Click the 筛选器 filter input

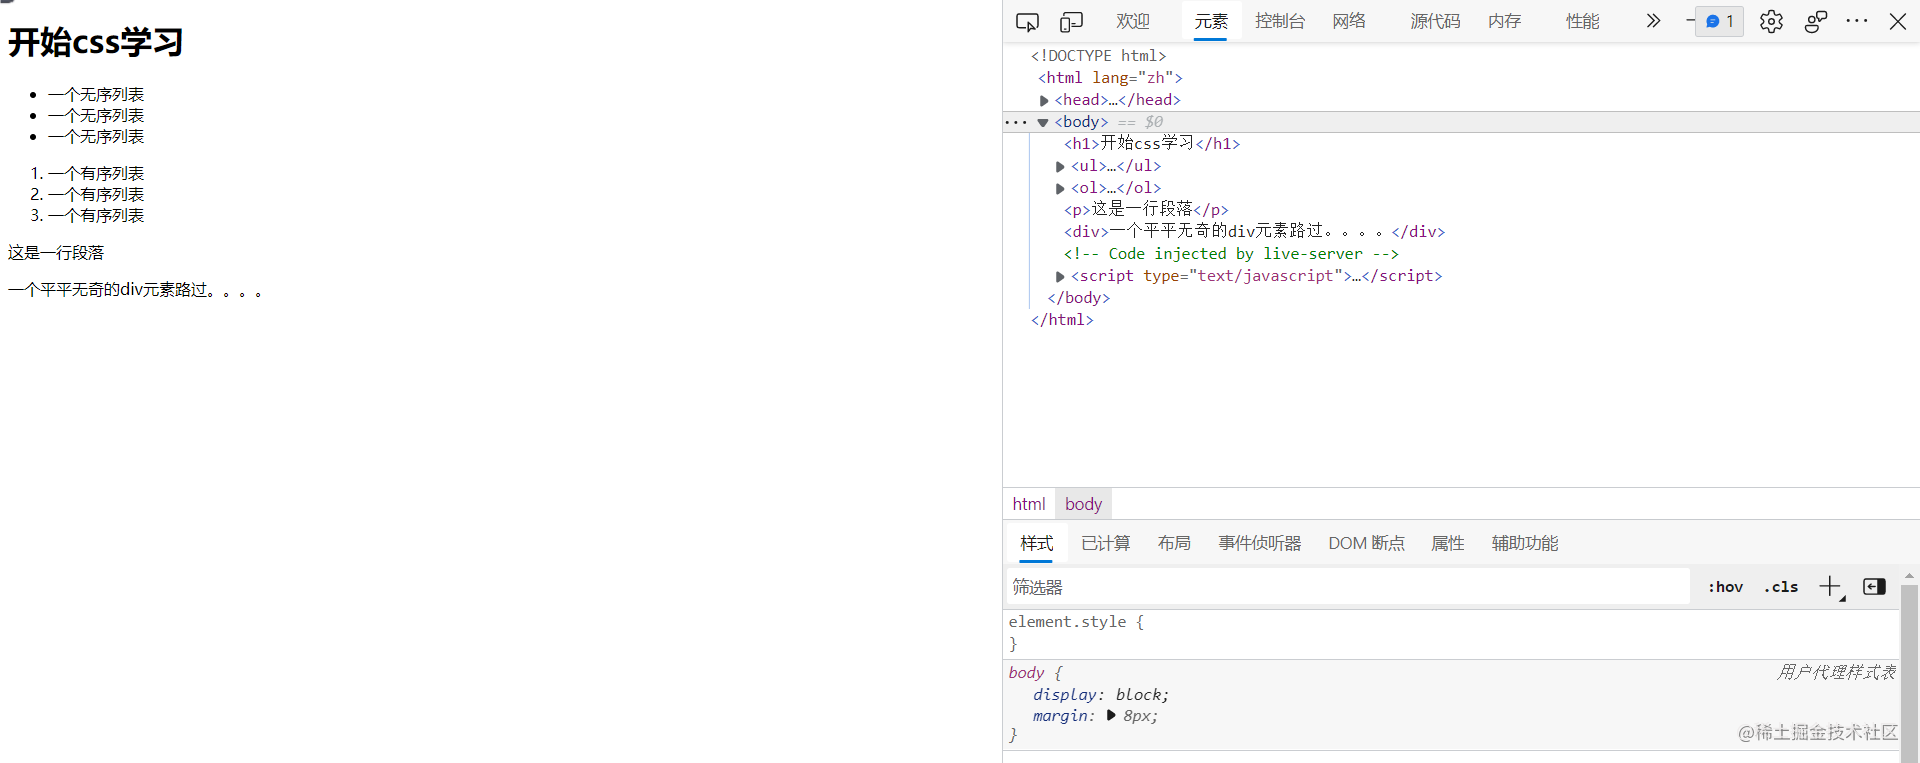point(1347,587)
